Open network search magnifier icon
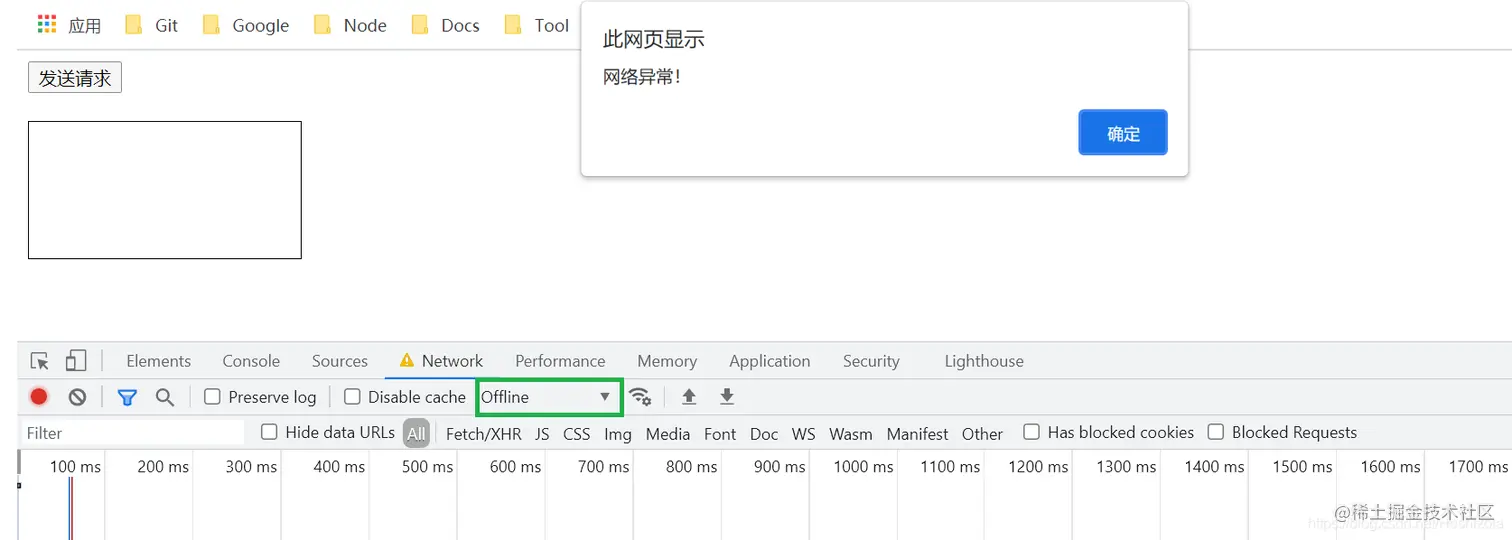This screenshot has height=540, width=1512. (x=165, y=397)
